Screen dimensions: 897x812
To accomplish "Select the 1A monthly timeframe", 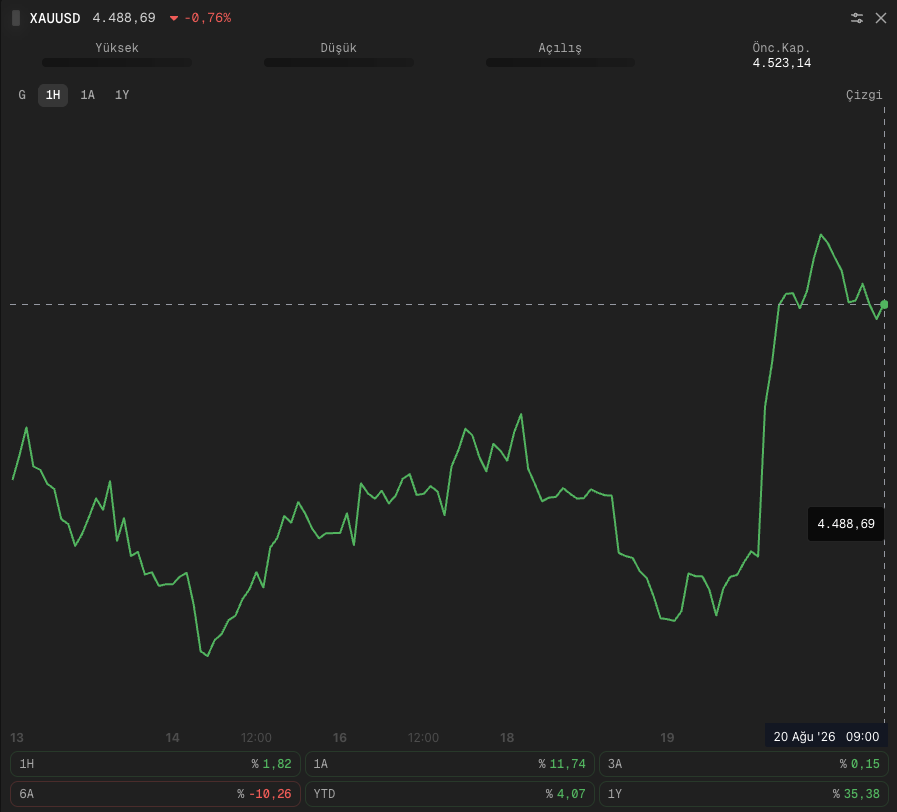I will (x=88, y=95).
